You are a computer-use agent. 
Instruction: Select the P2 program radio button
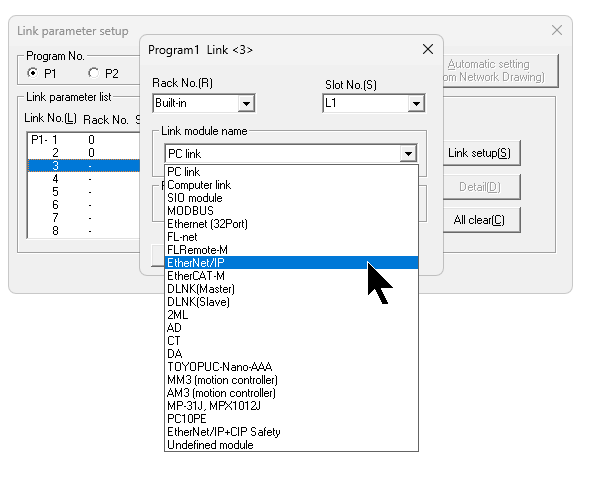tap(93, 73)
